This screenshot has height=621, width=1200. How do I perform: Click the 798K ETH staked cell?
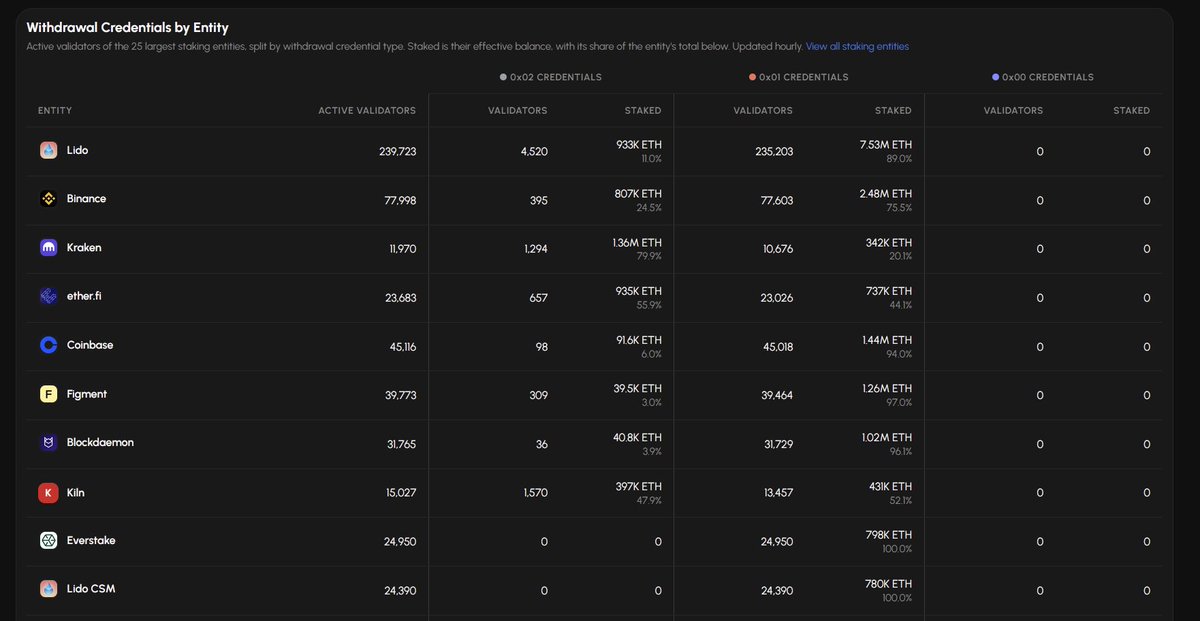[x=889, y=535]
